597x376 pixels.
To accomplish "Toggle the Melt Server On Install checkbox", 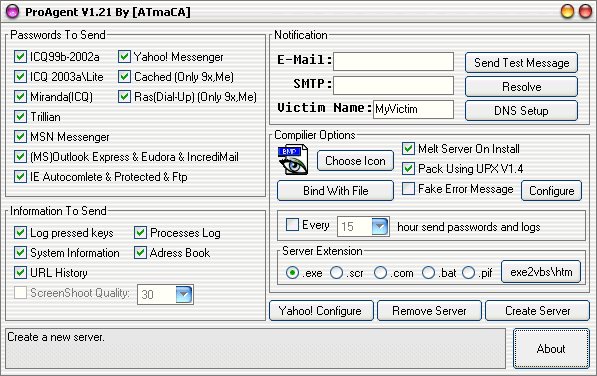I will click(409, 148).
